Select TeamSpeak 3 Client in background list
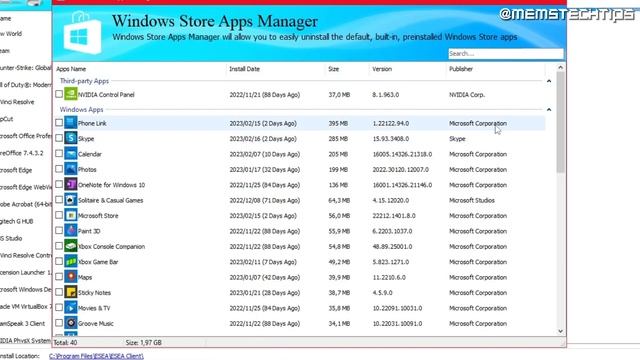The image size is (640, 360). click(x=22, y=323)
